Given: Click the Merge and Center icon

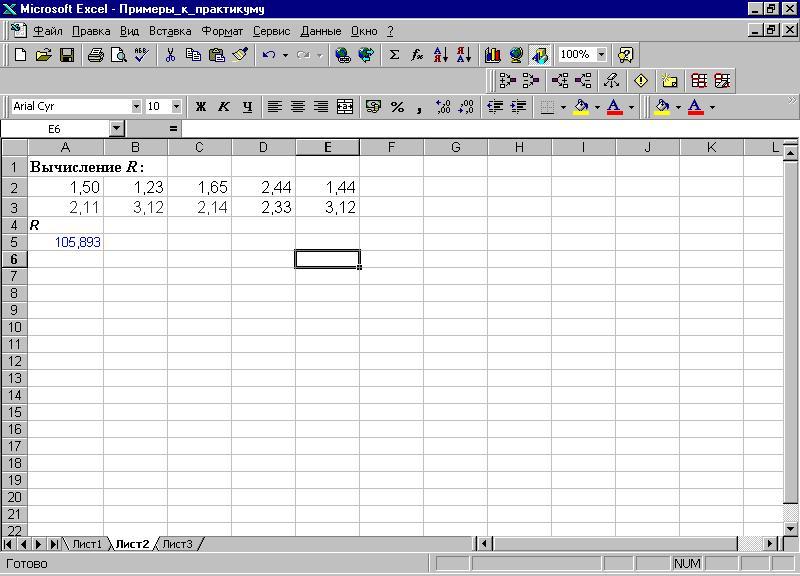Looking at the screenshot, I should [x=345, y=107].
